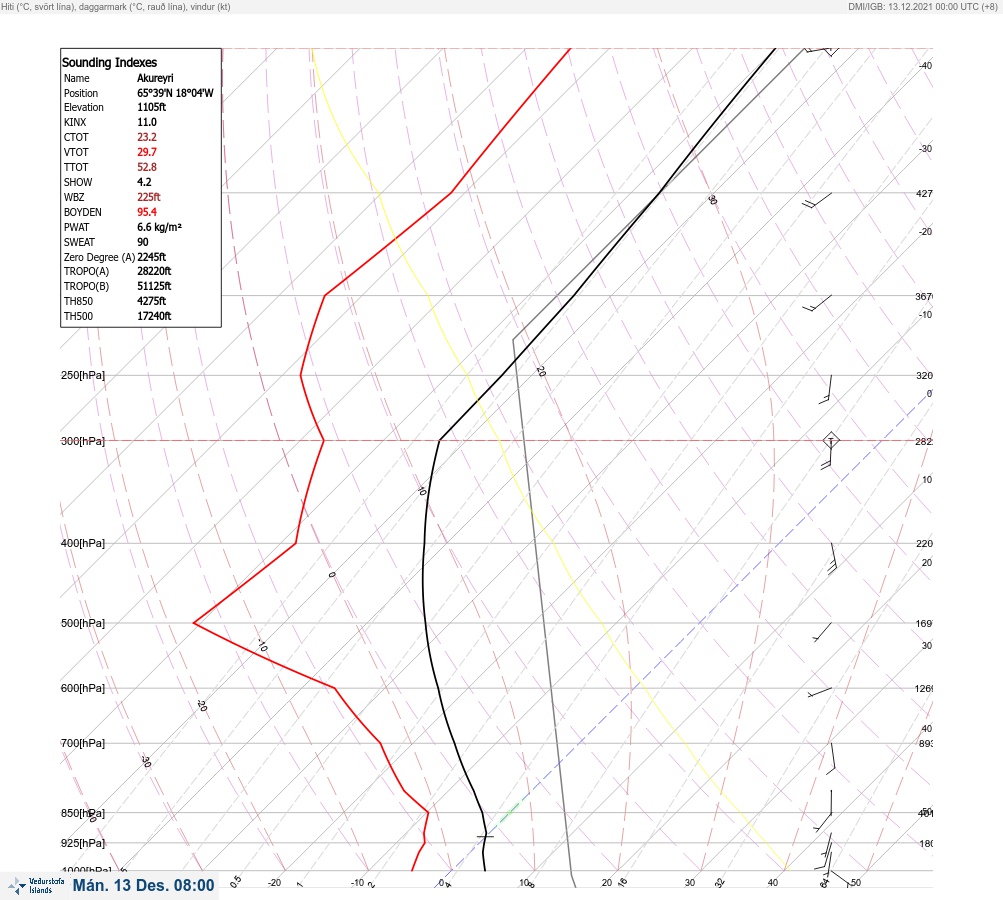Click the '850[hPa]' pressure label
This screenshot has height=900, width=1003.
[83, 813]
